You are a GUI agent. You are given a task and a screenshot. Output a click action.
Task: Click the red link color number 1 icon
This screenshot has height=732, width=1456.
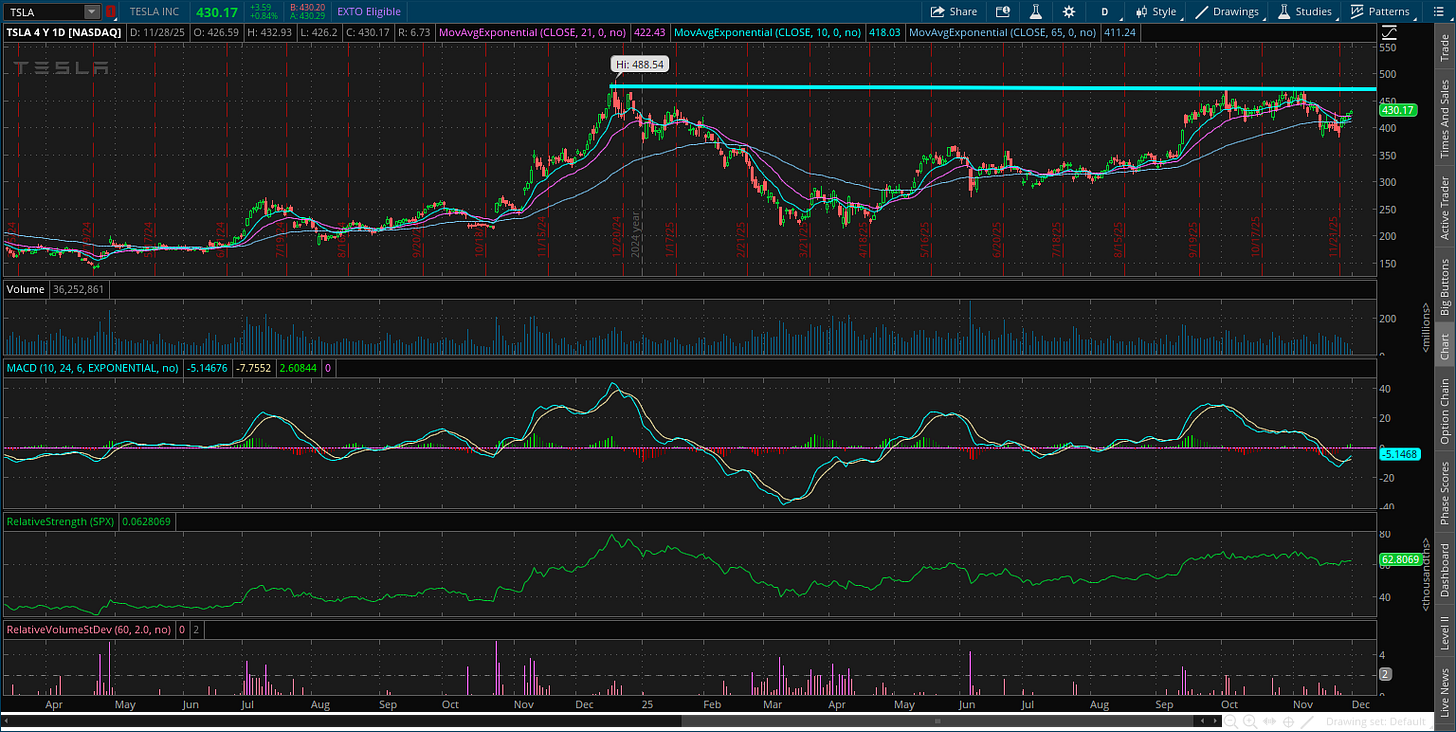(x=111, y=12)
